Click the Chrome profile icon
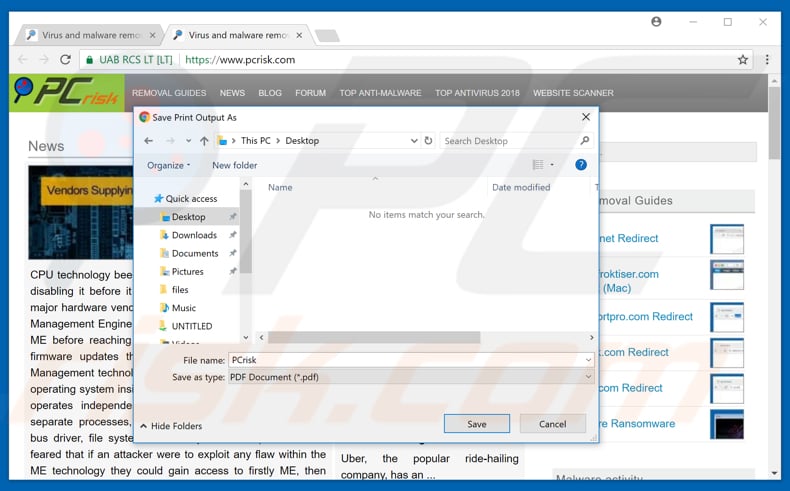 tap(656, 22)
